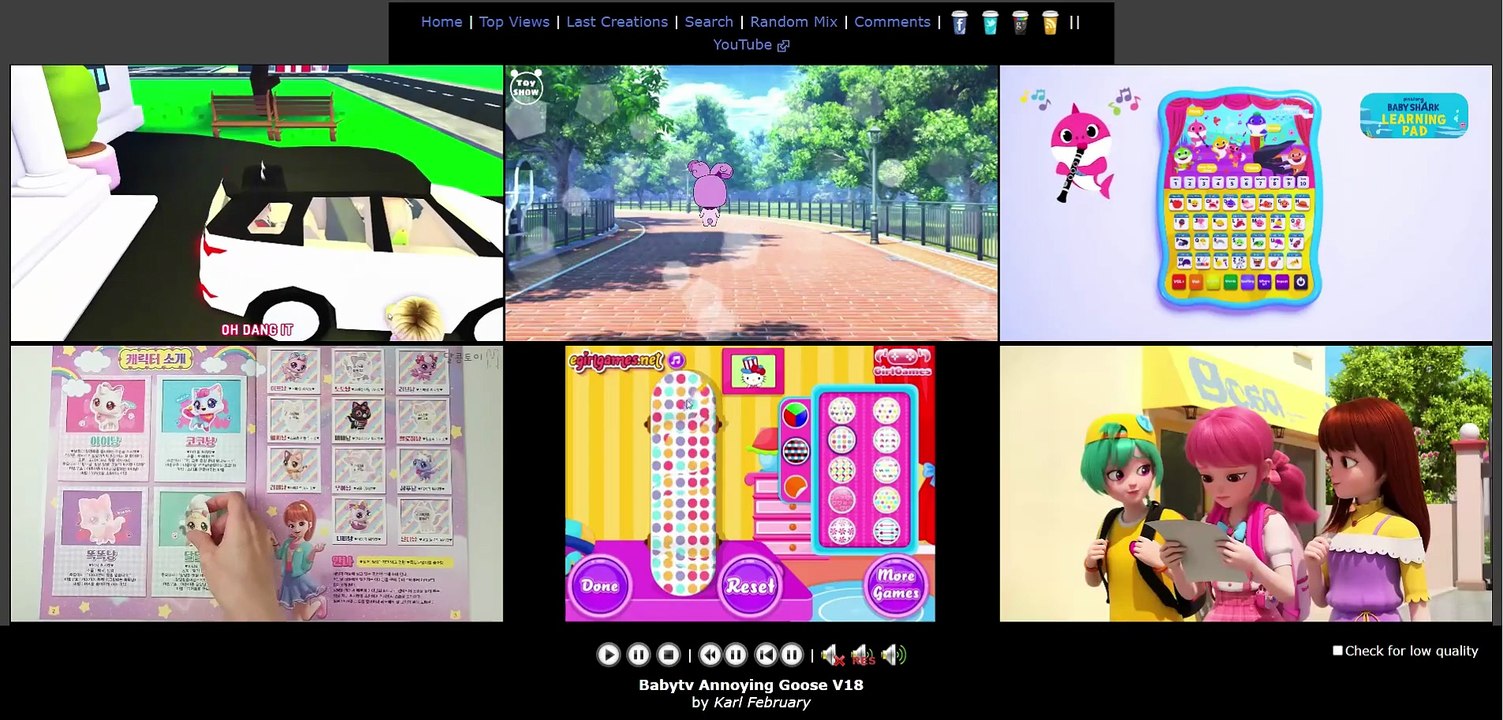The width and height of the screenshot is (1503, 720).
Task: Click the skip-to-start button
Action: pyautogui.click(x=765, y=655)
